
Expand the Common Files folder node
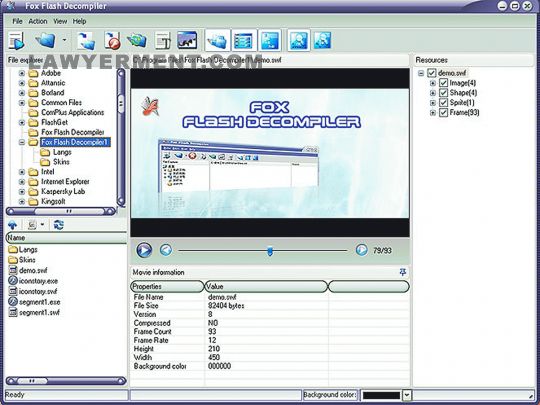click(x=22, y=103)
